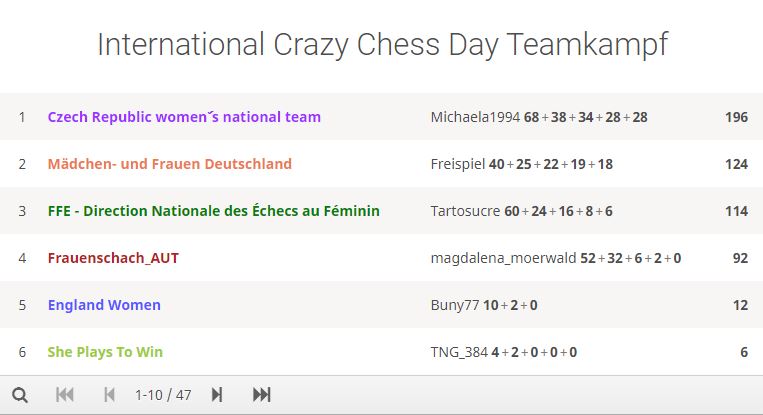Jump to last page of standings
Image resolution: width=763 pixels, height=415 pixels.
261,395
